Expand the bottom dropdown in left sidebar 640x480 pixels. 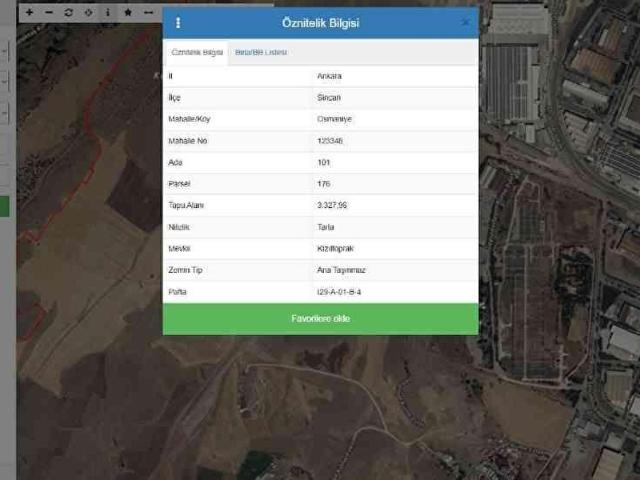tap(4, 113)
